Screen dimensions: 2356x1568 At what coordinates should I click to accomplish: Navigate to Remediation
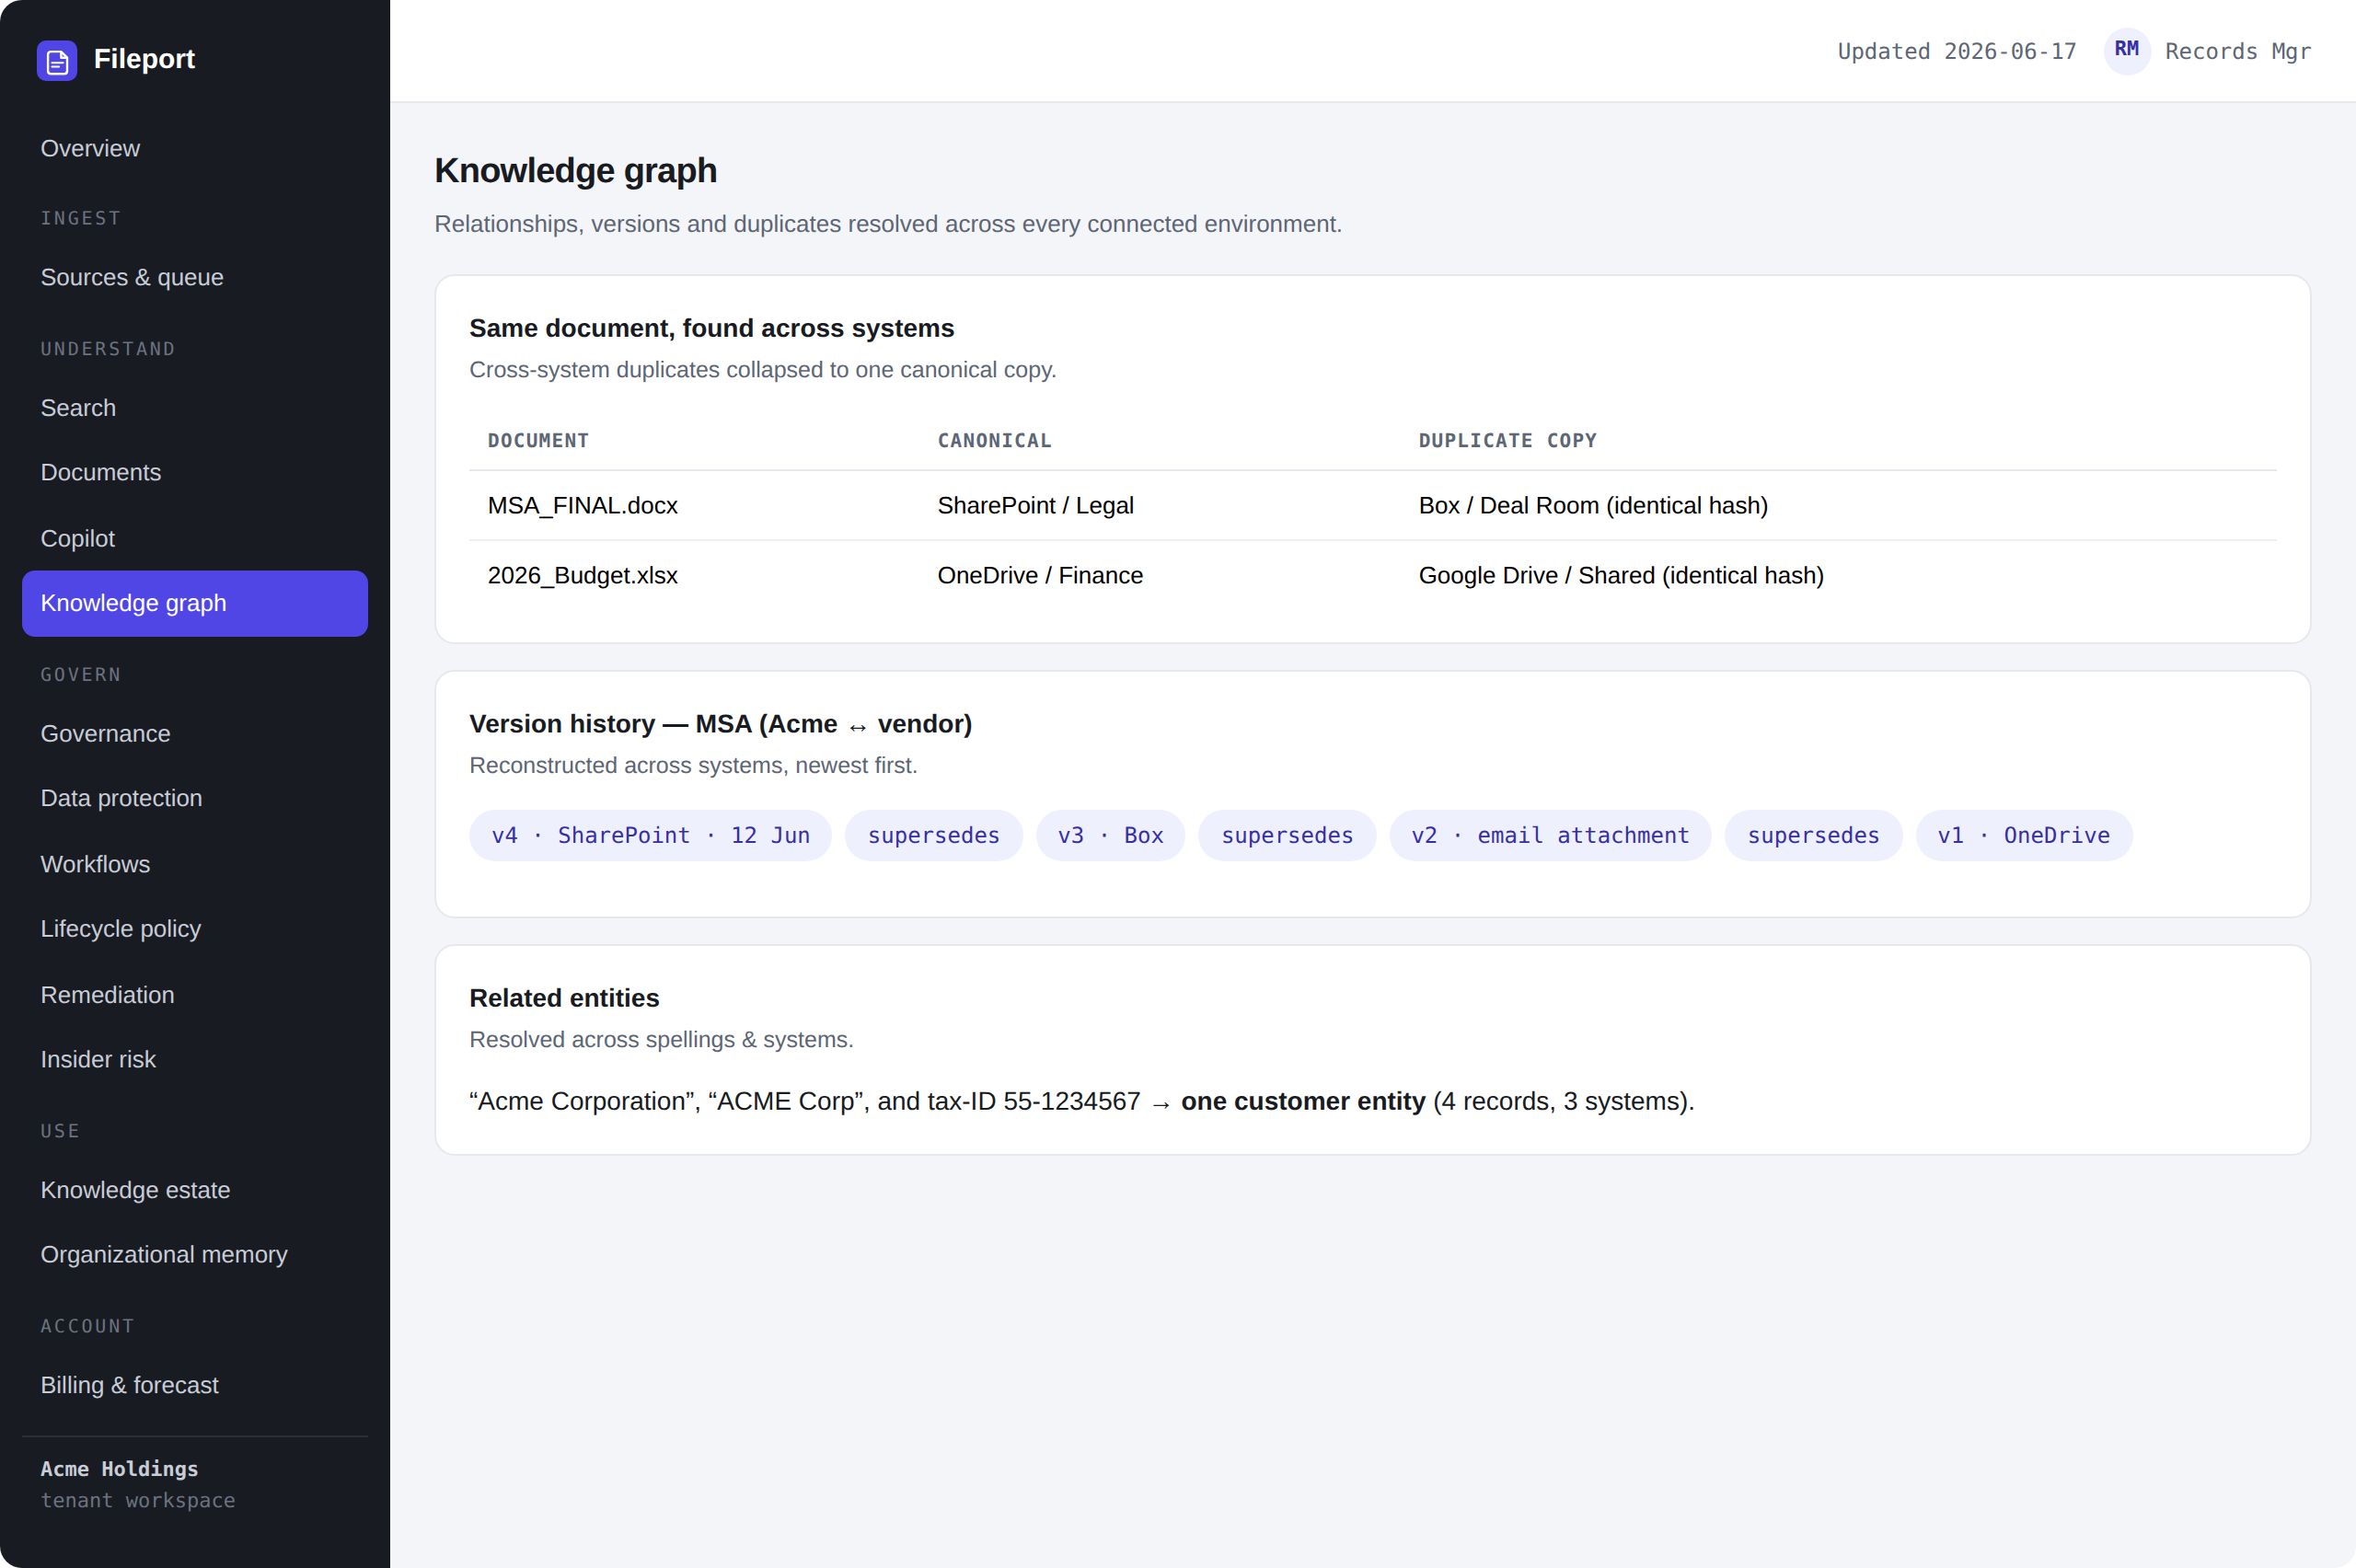coord(195,995)
